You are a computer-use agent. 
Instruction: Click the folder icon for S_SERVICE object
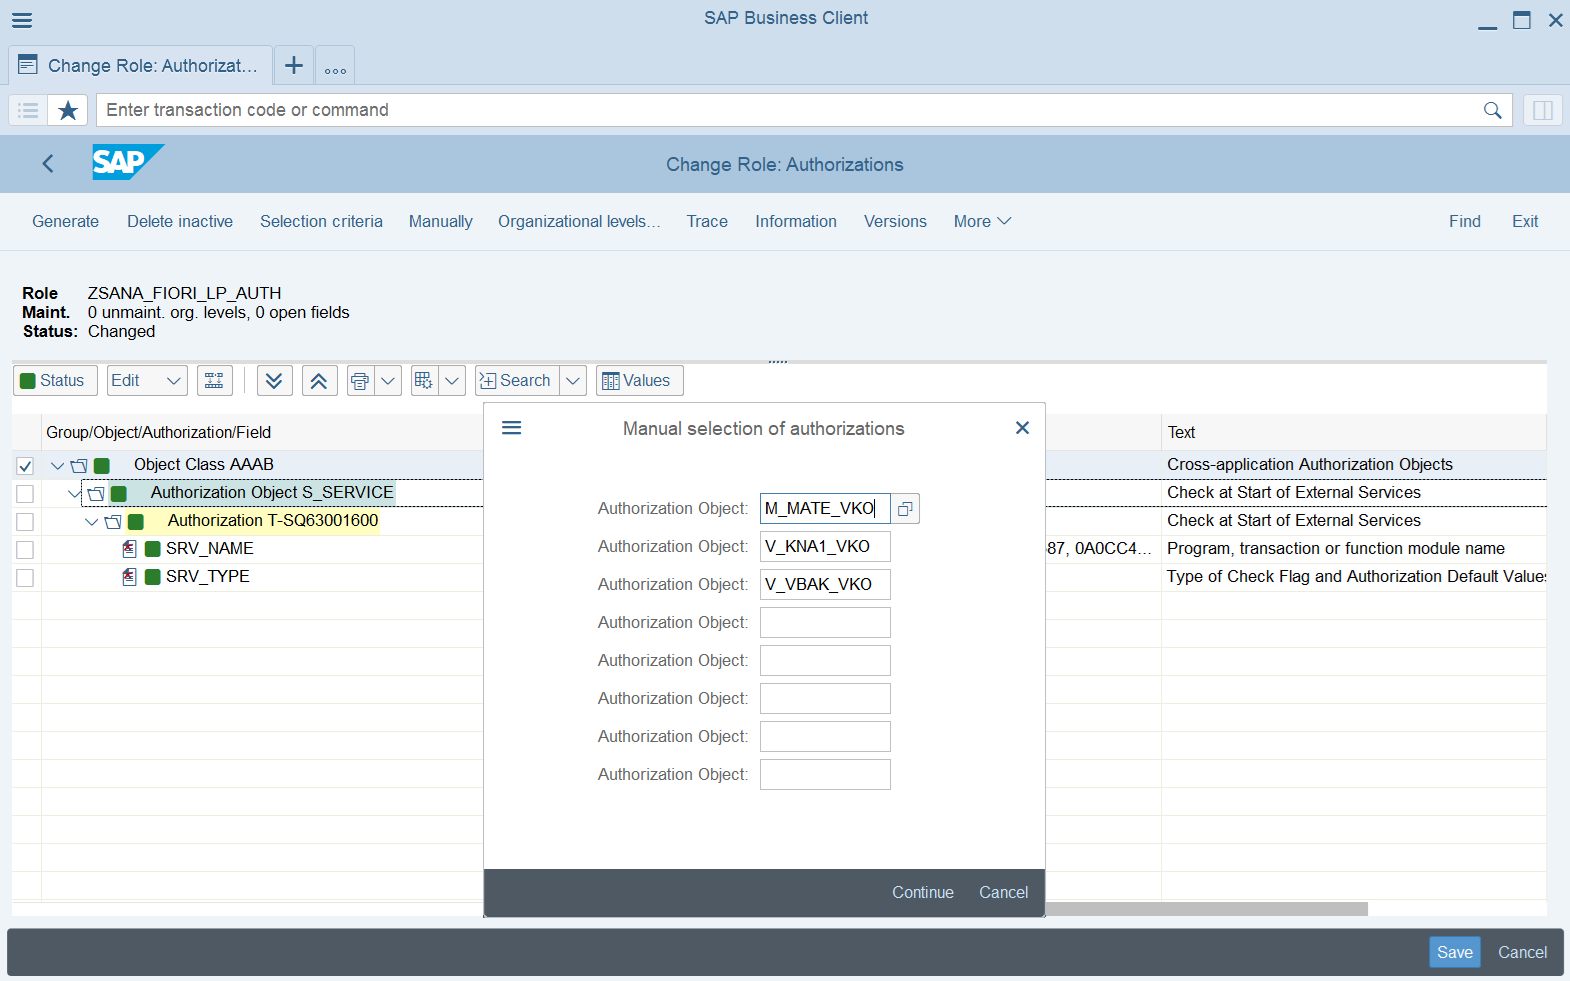(x=96, y=493)
